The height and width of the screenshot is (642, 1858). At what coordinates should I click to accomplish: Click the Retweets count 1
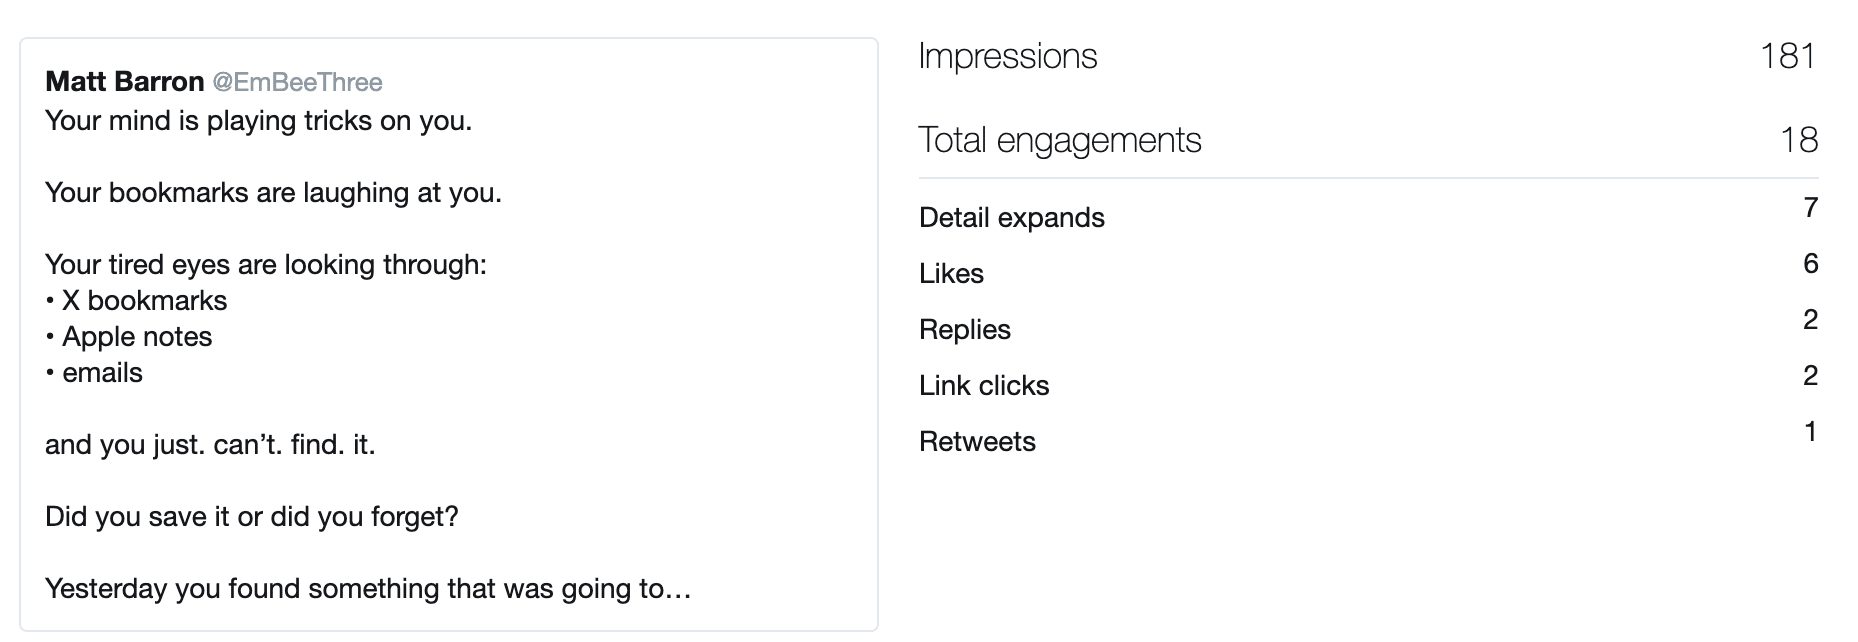(1810, 432)
